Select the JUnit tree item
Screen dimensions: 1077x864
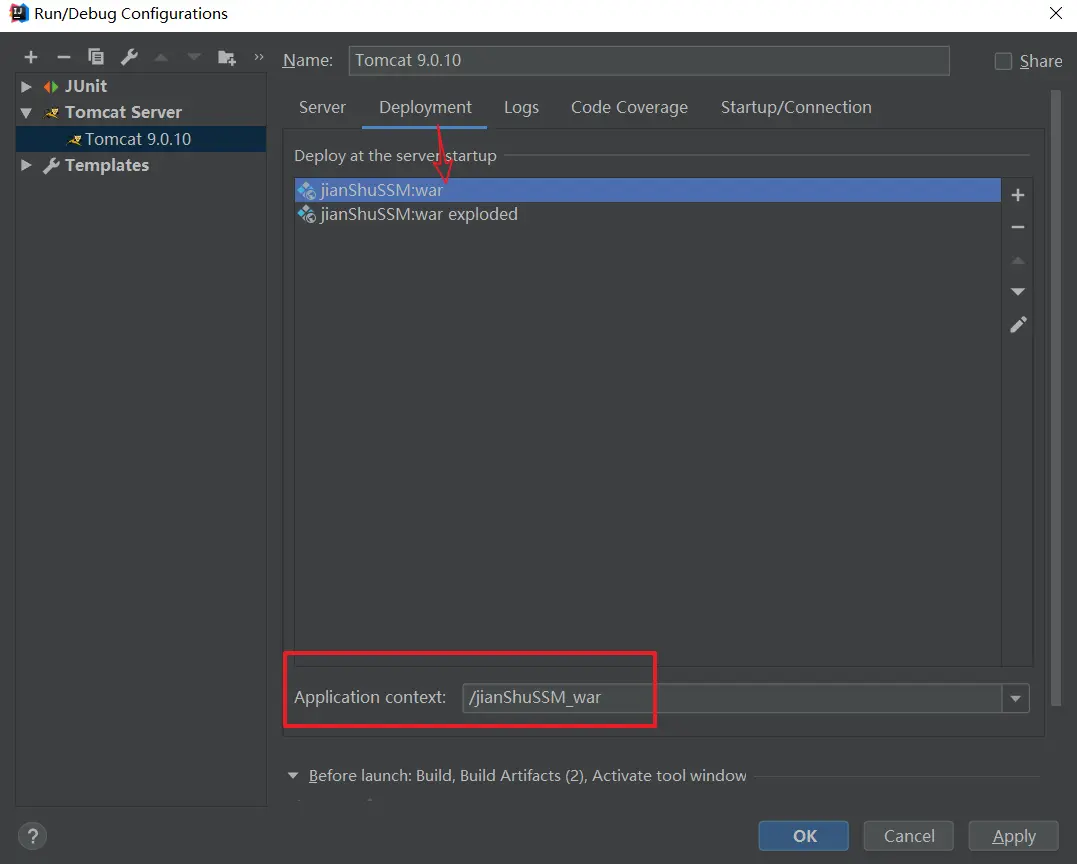pos(141,87)
